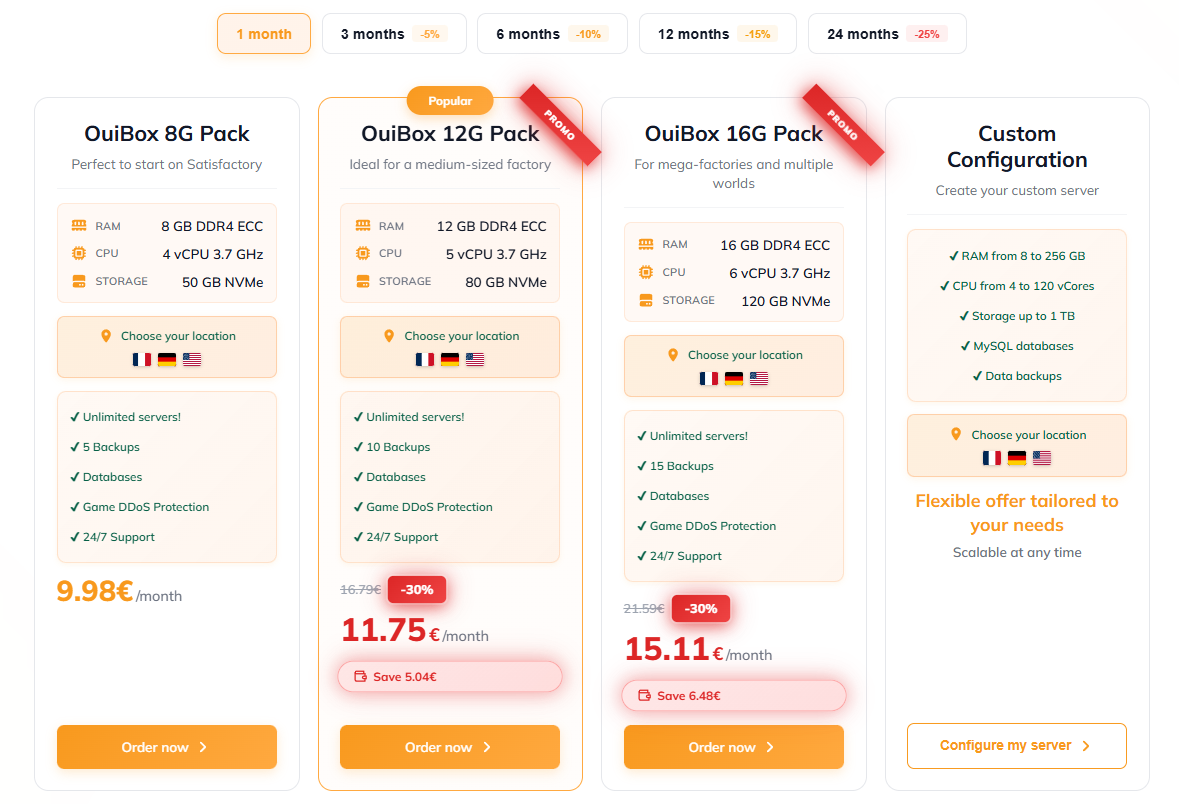Screen dimensions: 1179x804
Task: Click the location pin icon in OuiBox 8G Pack
Action: (106, 336)
